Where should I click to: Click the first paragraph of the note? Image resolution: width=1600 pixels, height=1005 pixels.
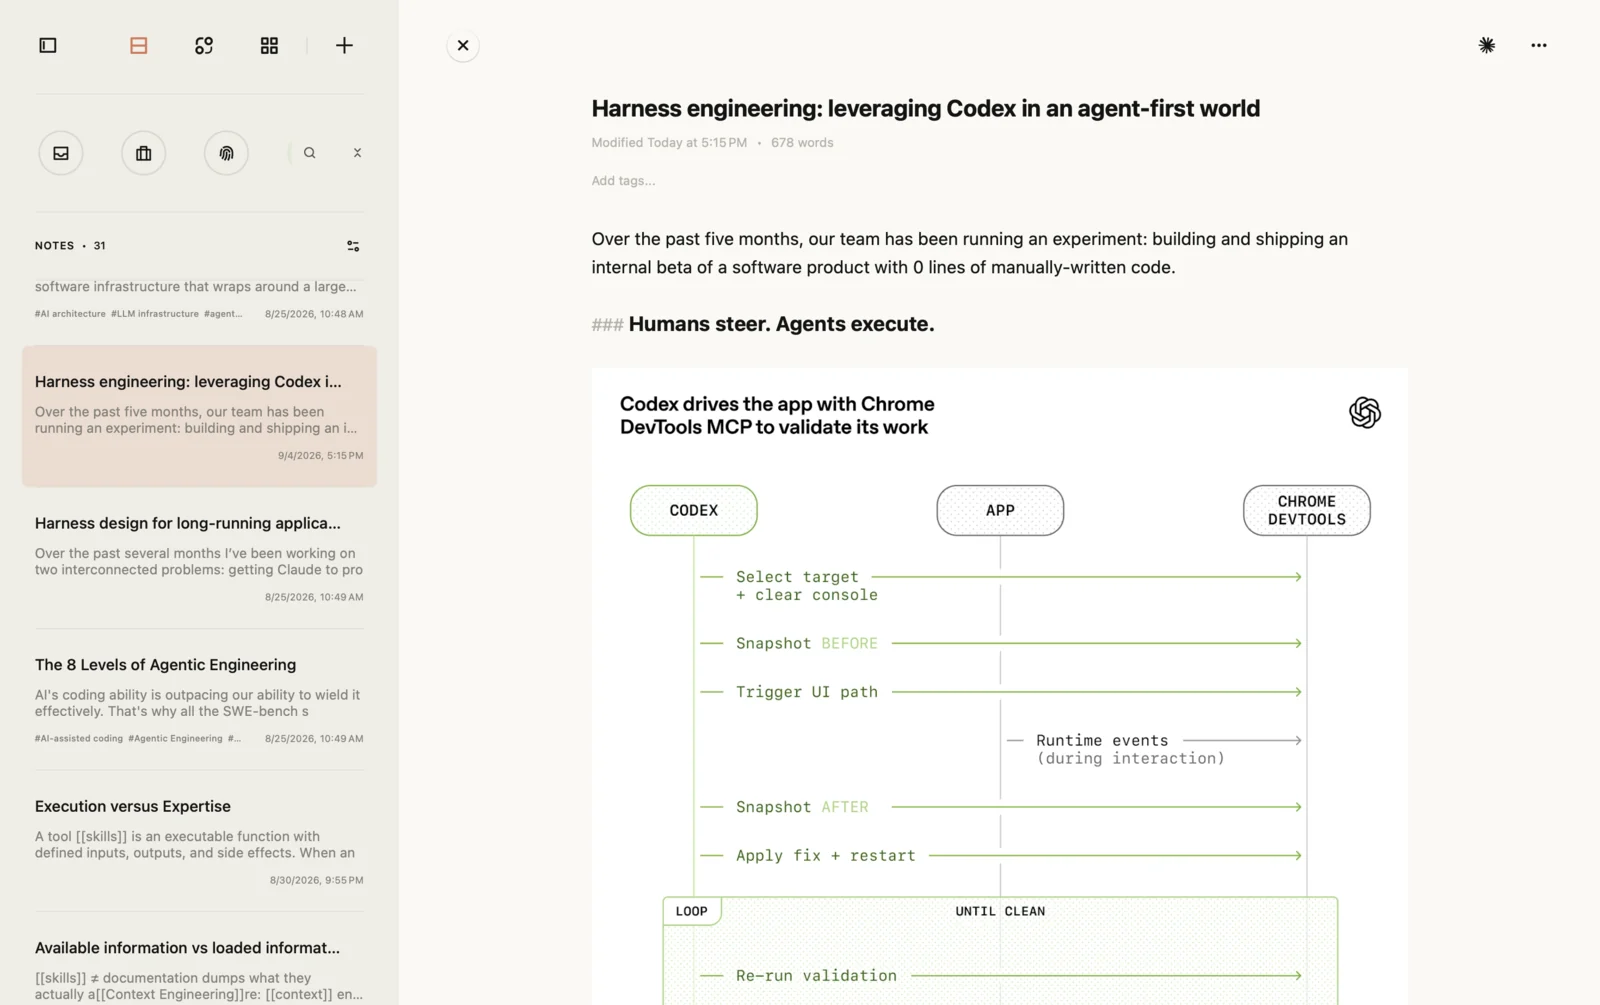[969, 253]
